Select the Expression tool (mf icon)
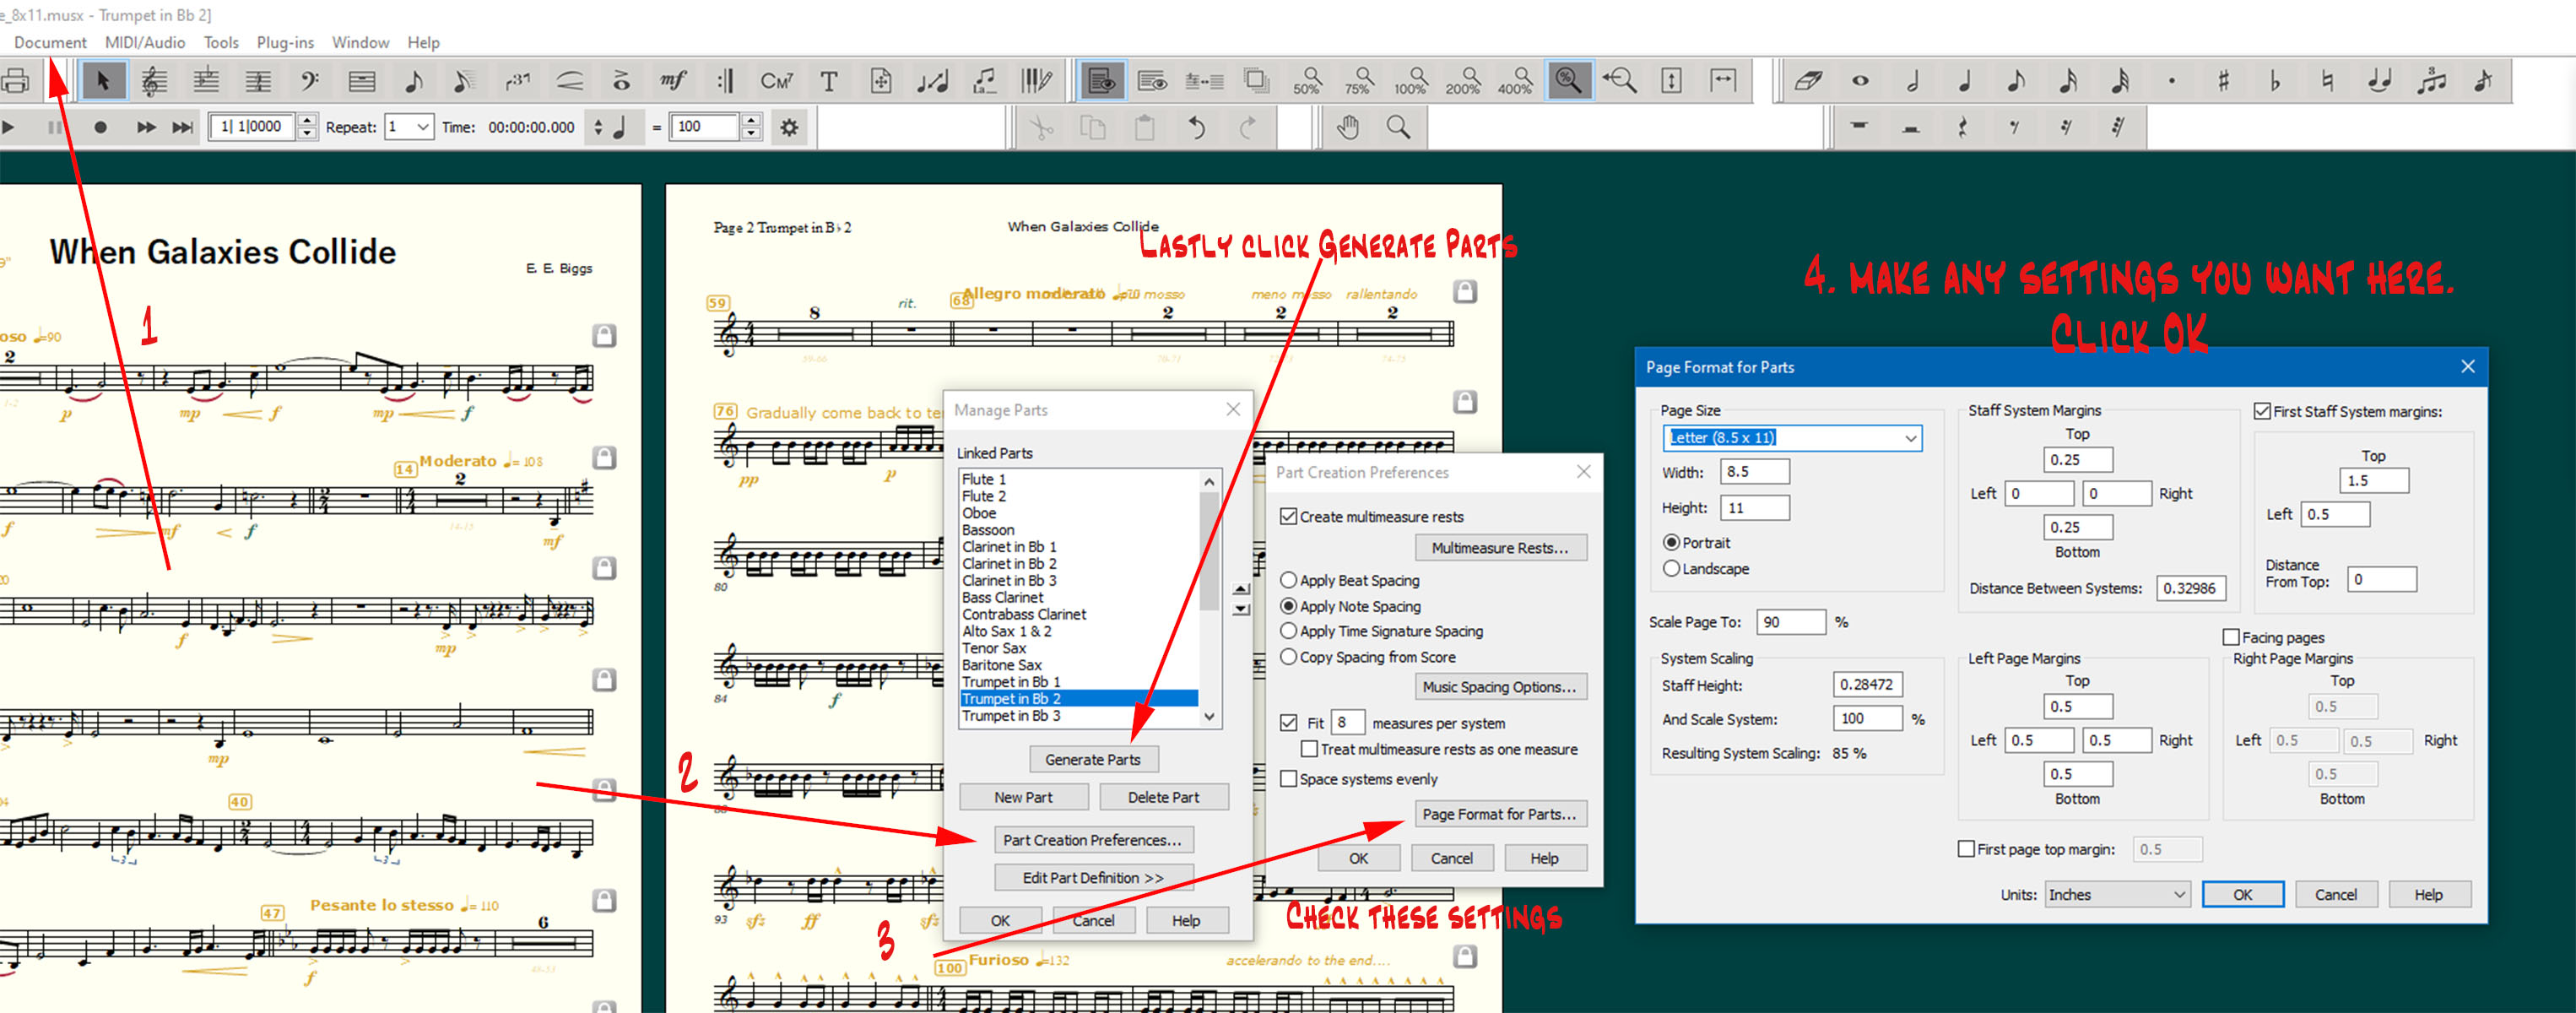Viewport: 2576px width, 1013px height. coord(673,81)
